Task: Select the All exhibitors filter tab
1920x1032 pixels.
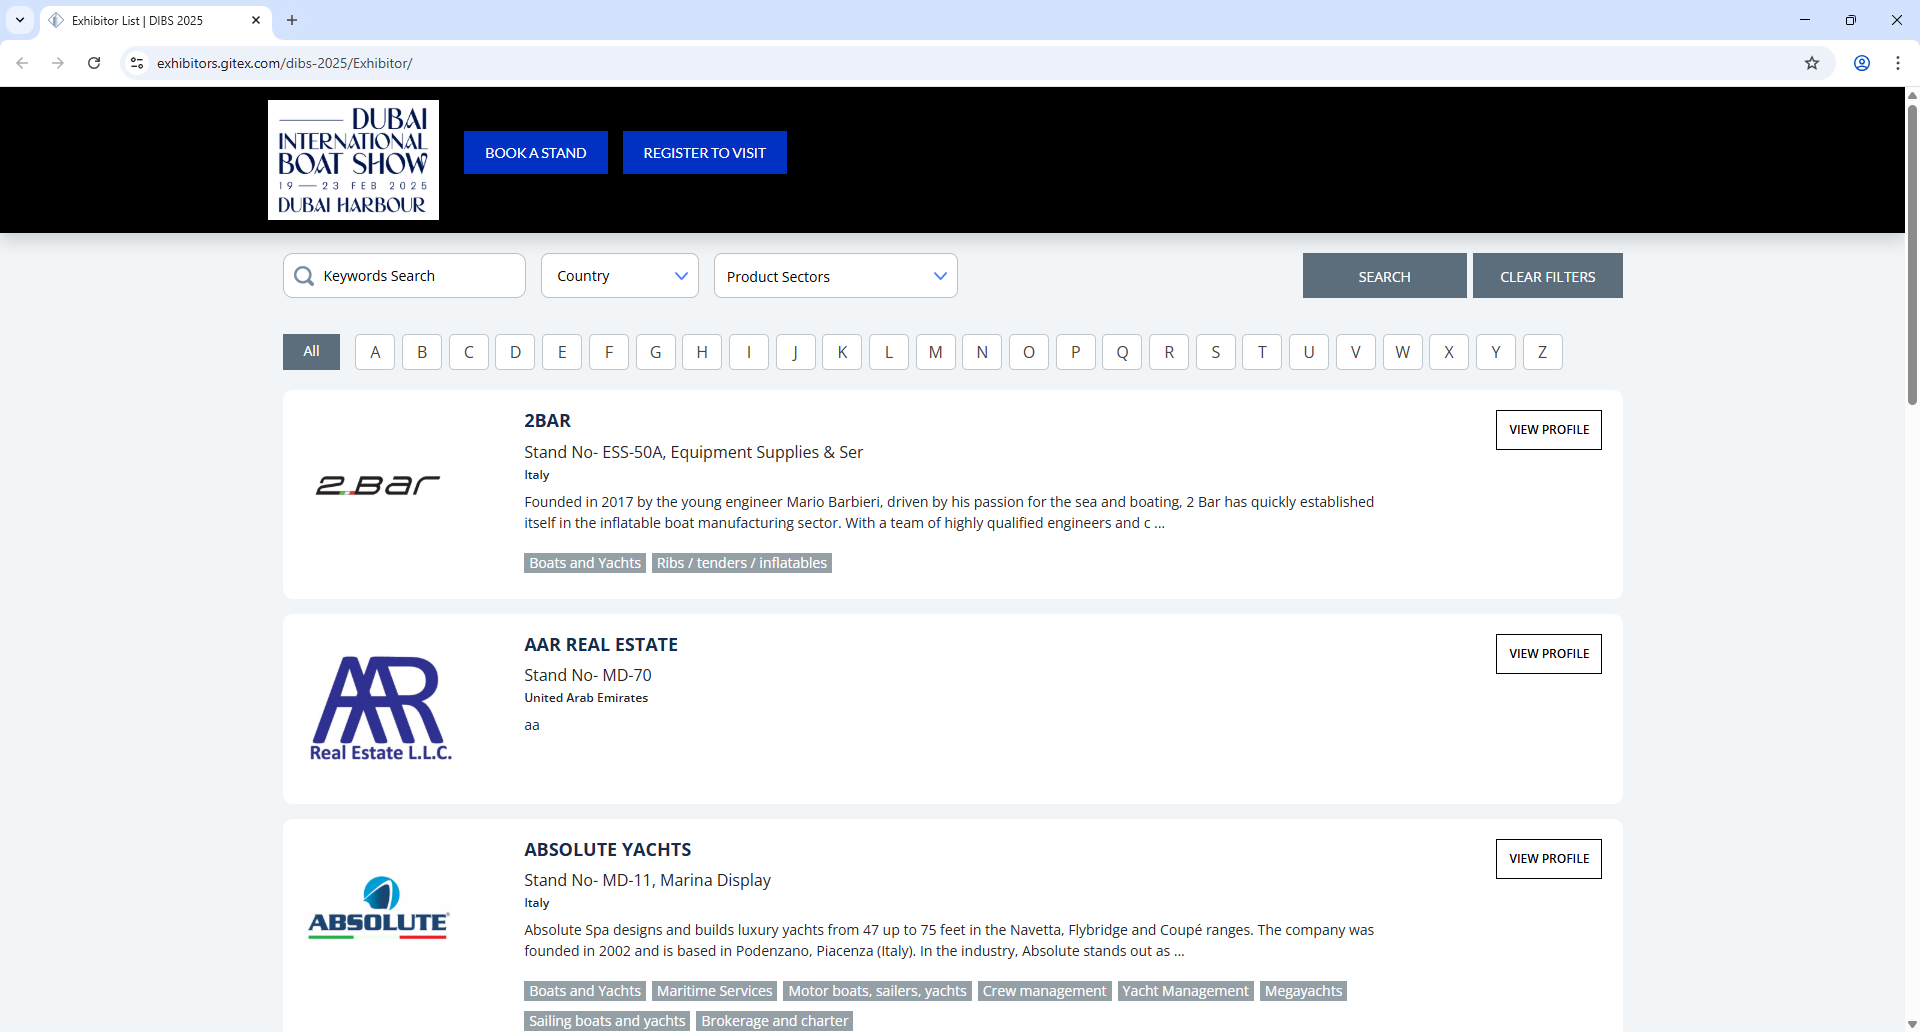Action: point(311,351)
